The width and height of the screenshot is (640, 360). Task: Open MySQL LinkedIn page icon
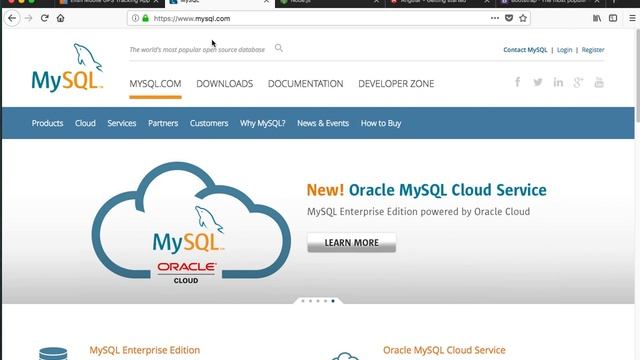coord(558,82)
